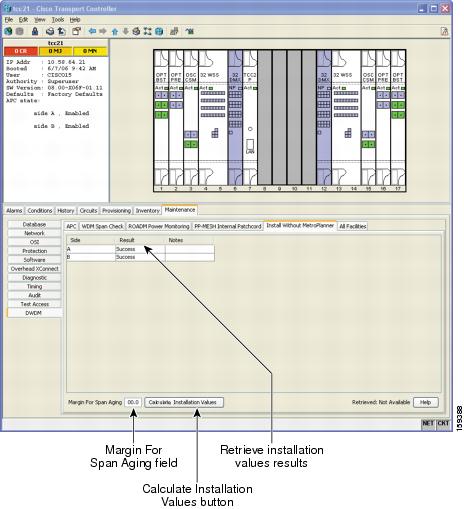Image resolution: width=464 pixels, height=509 pixels.
Task: Open the APC subtab
Action: coord(71,226)
